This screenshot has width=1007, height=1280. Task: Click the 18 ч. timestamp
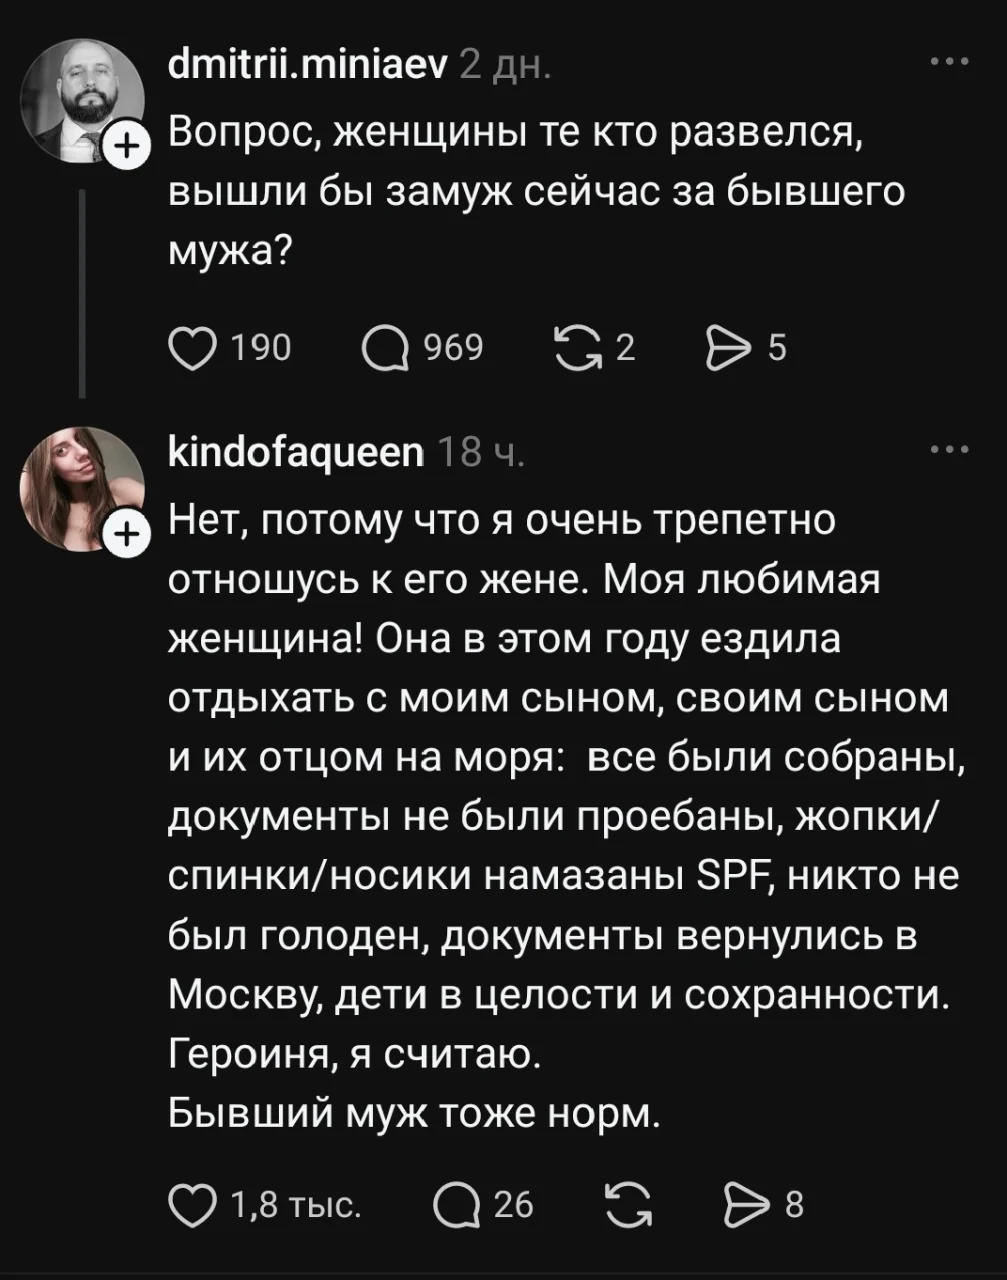[x=482, y=453]
